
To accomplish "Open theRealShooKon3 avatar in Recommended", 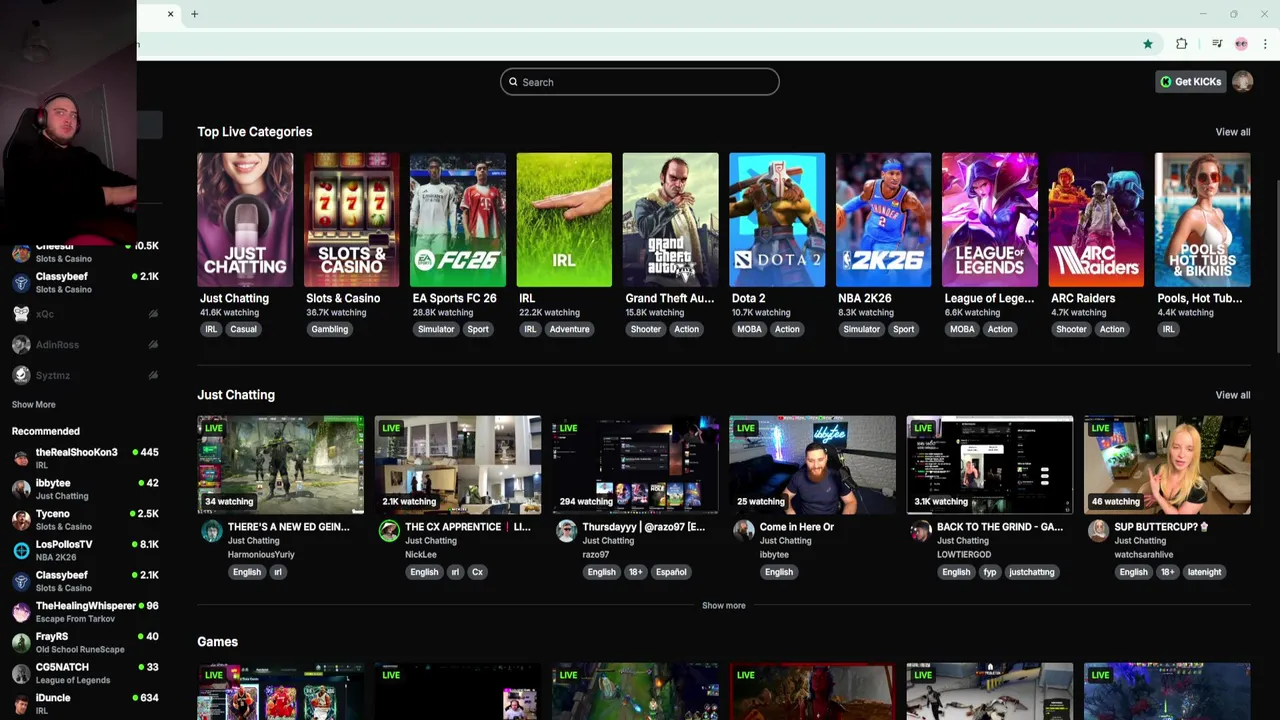I will (x=21, y=459).
